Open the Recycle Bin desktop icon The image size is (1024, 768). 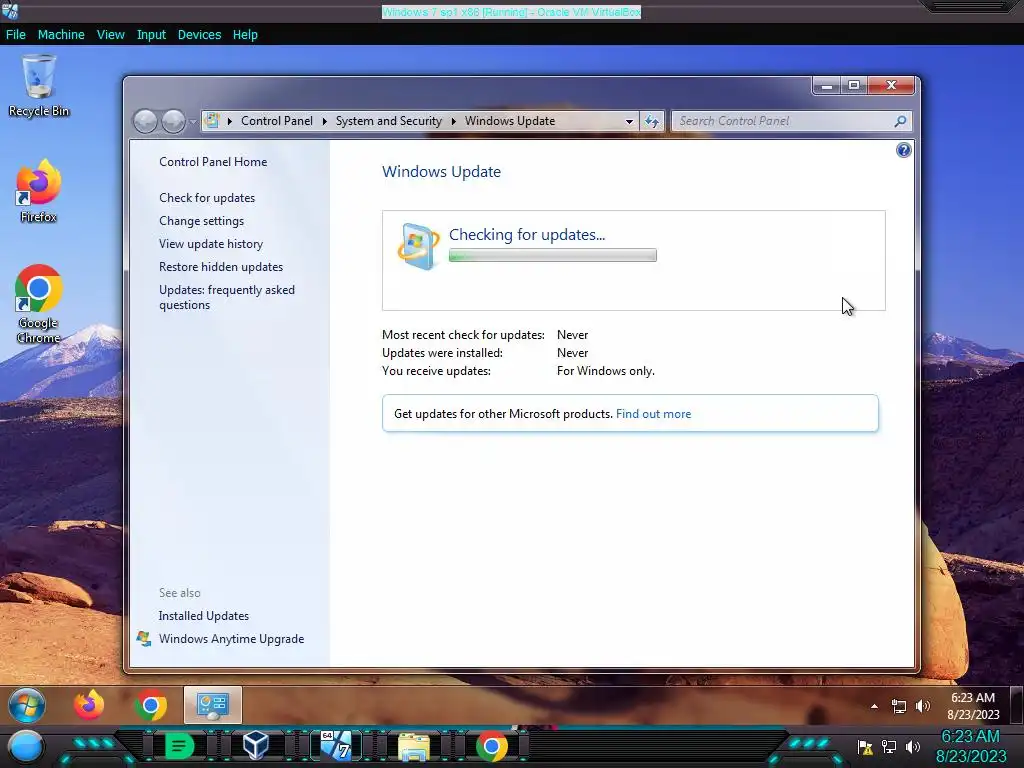[39, 86]
